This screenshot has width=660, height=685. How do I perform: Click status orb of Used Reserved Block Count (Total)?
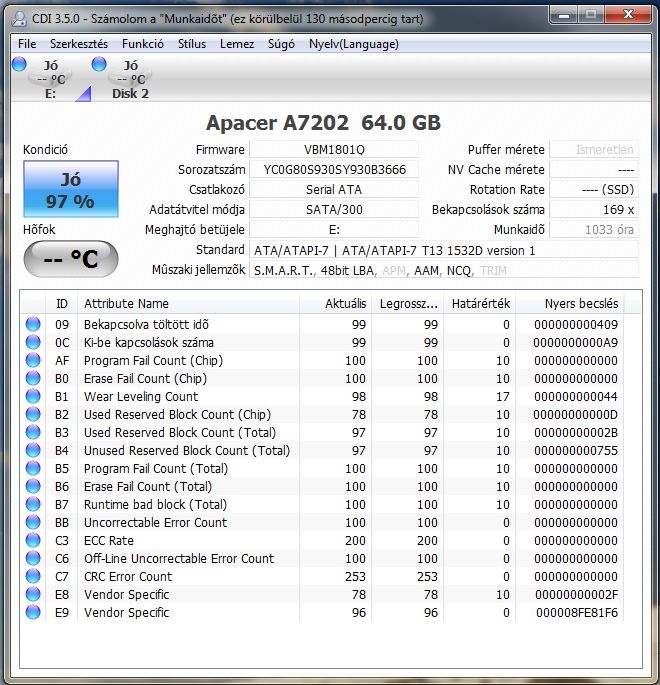tap(33, 432)
